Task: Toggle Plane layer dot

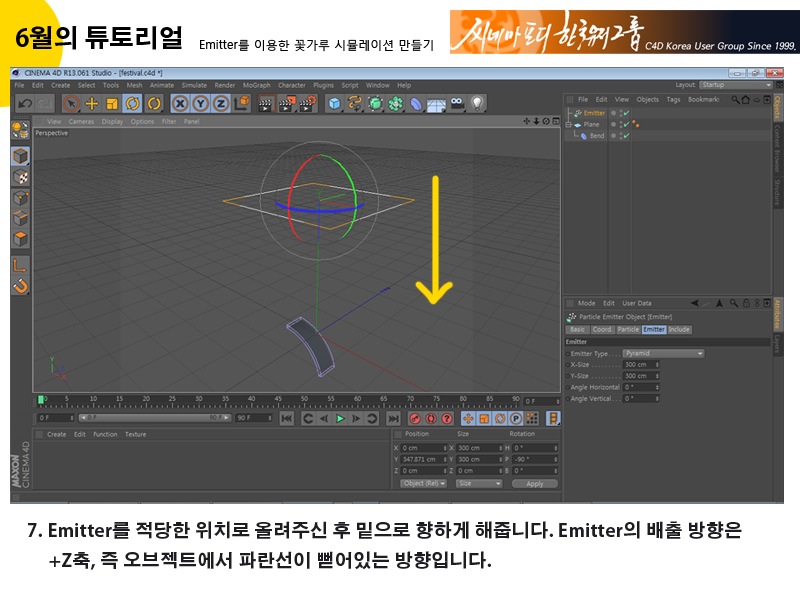Action: click(614, 124)
